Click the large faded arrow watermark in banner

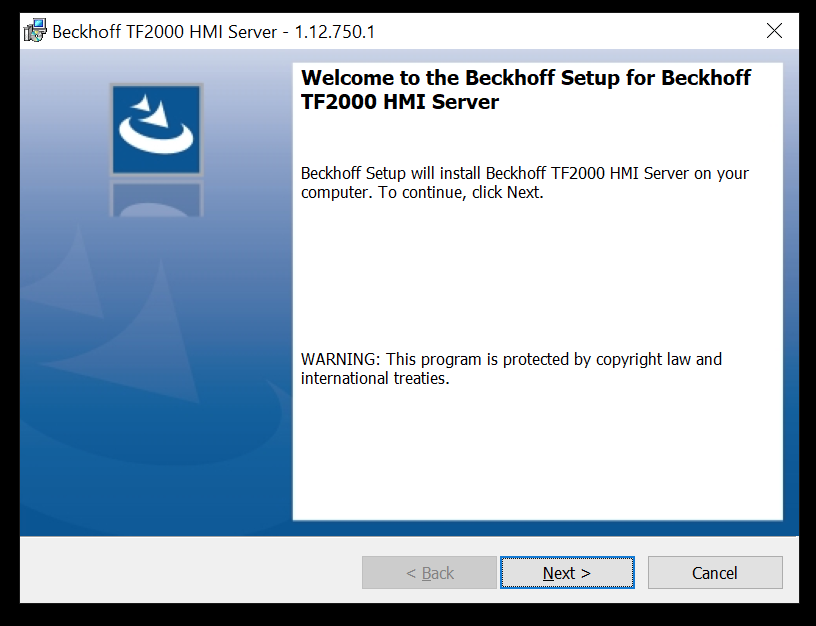pyautogui.click(x=130, y=333)
